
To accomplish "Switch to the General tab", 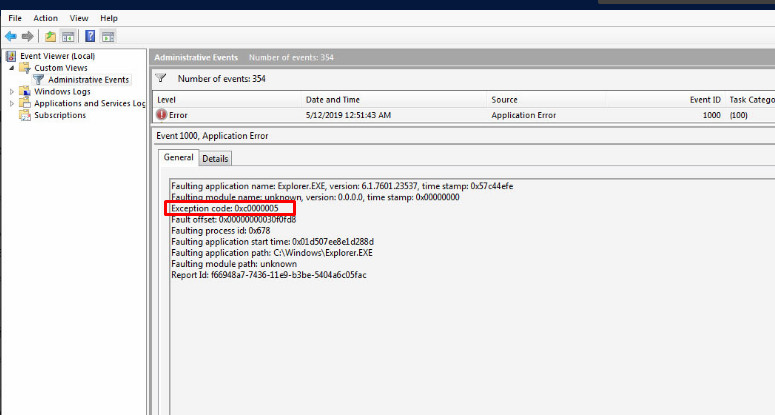I will click(178, 158).
